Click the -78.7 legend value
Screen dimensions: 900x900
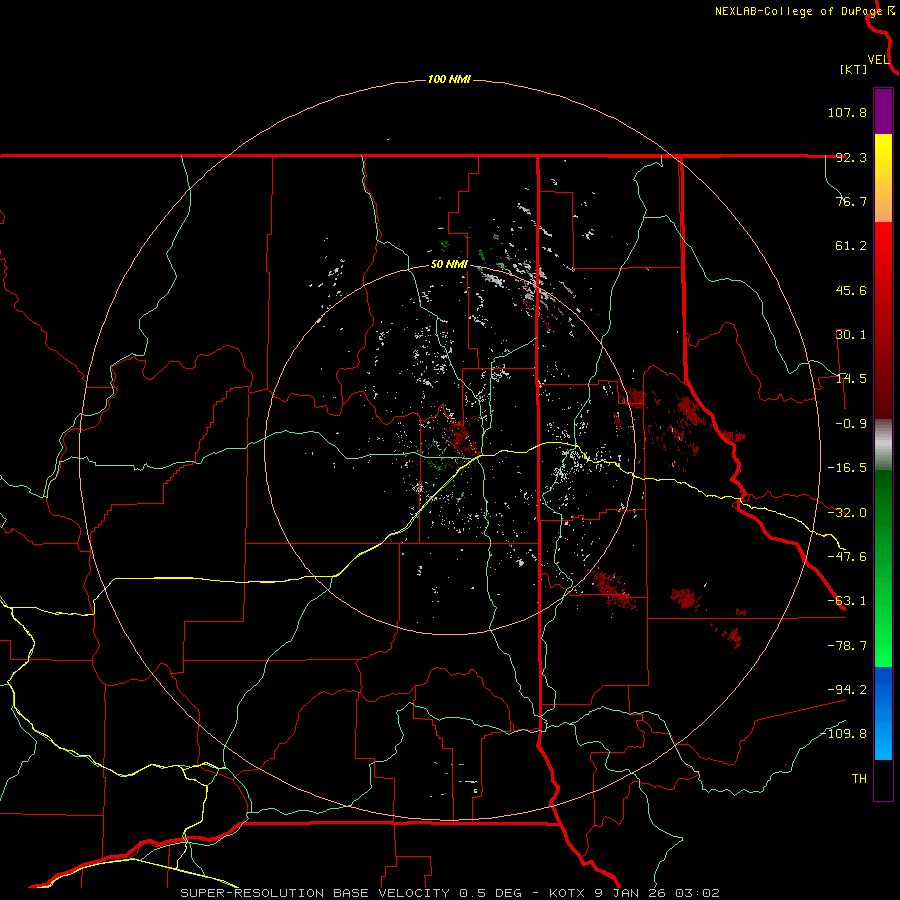coord(847,646)
